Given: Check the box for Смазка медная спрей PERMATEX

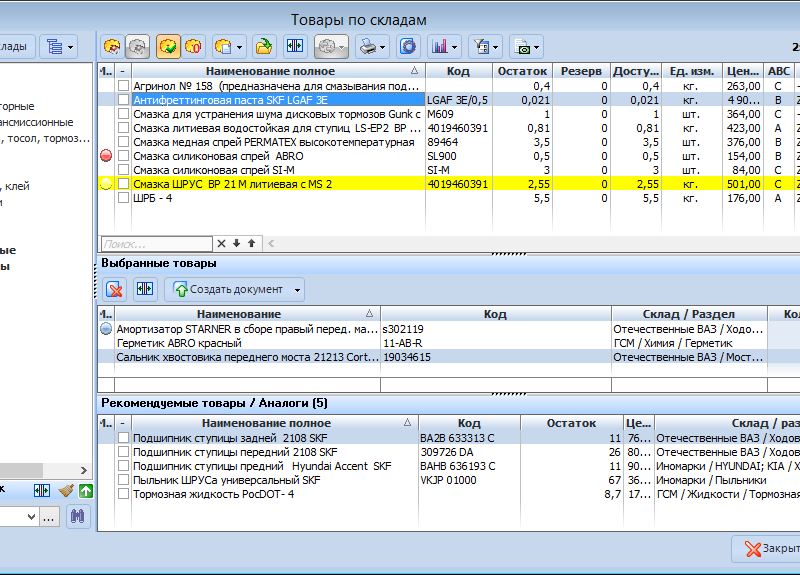Looking at the screenshot, I should click(x=123, y=141).
